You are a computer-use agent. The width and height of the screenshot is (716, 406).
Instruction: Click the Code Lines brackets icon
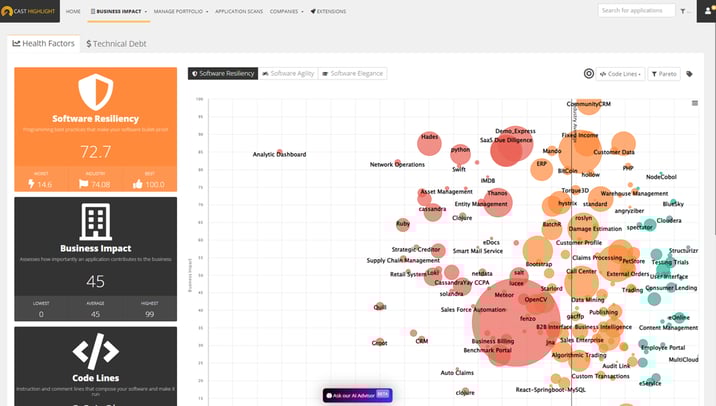[95, 350]
